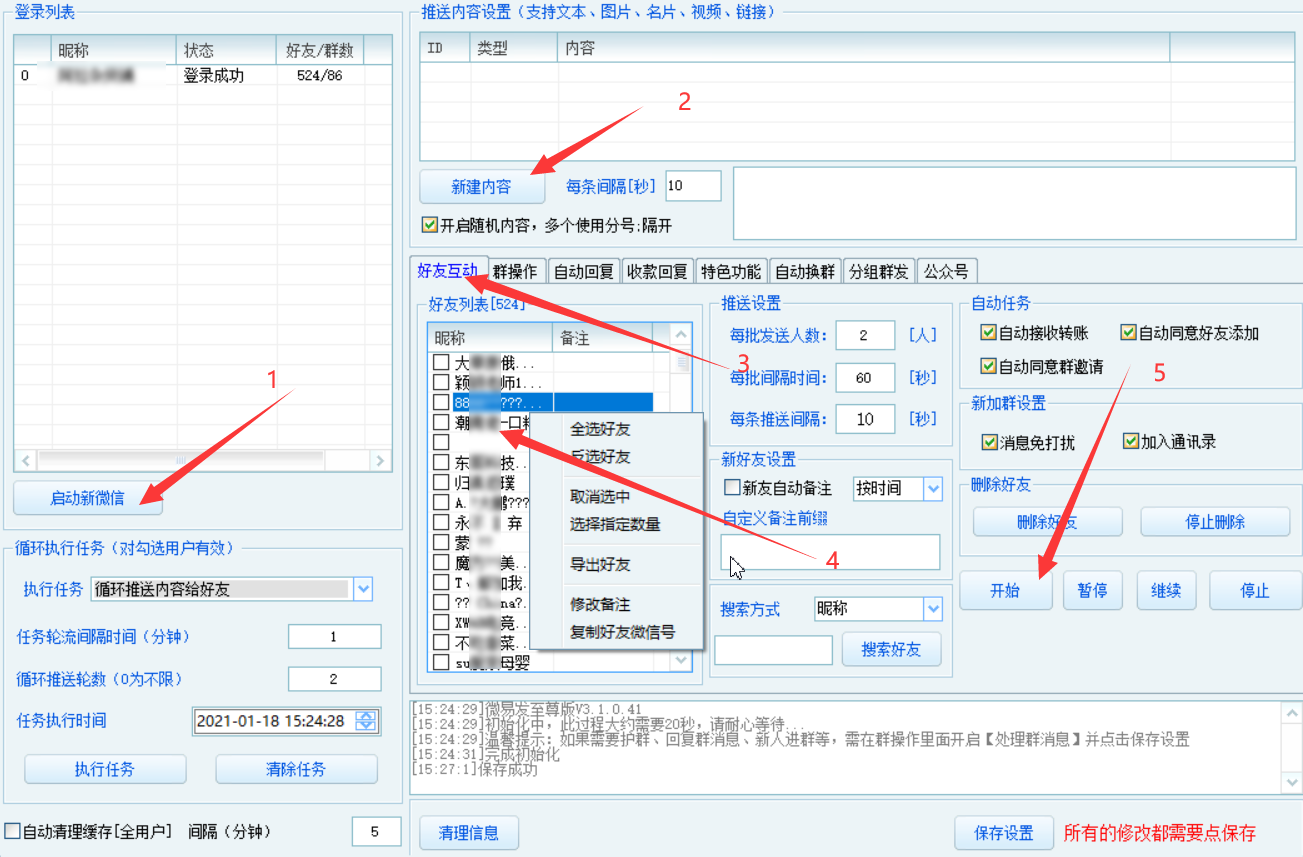
Task: Choose 导出好友 in the context menu
Action: 601,564
